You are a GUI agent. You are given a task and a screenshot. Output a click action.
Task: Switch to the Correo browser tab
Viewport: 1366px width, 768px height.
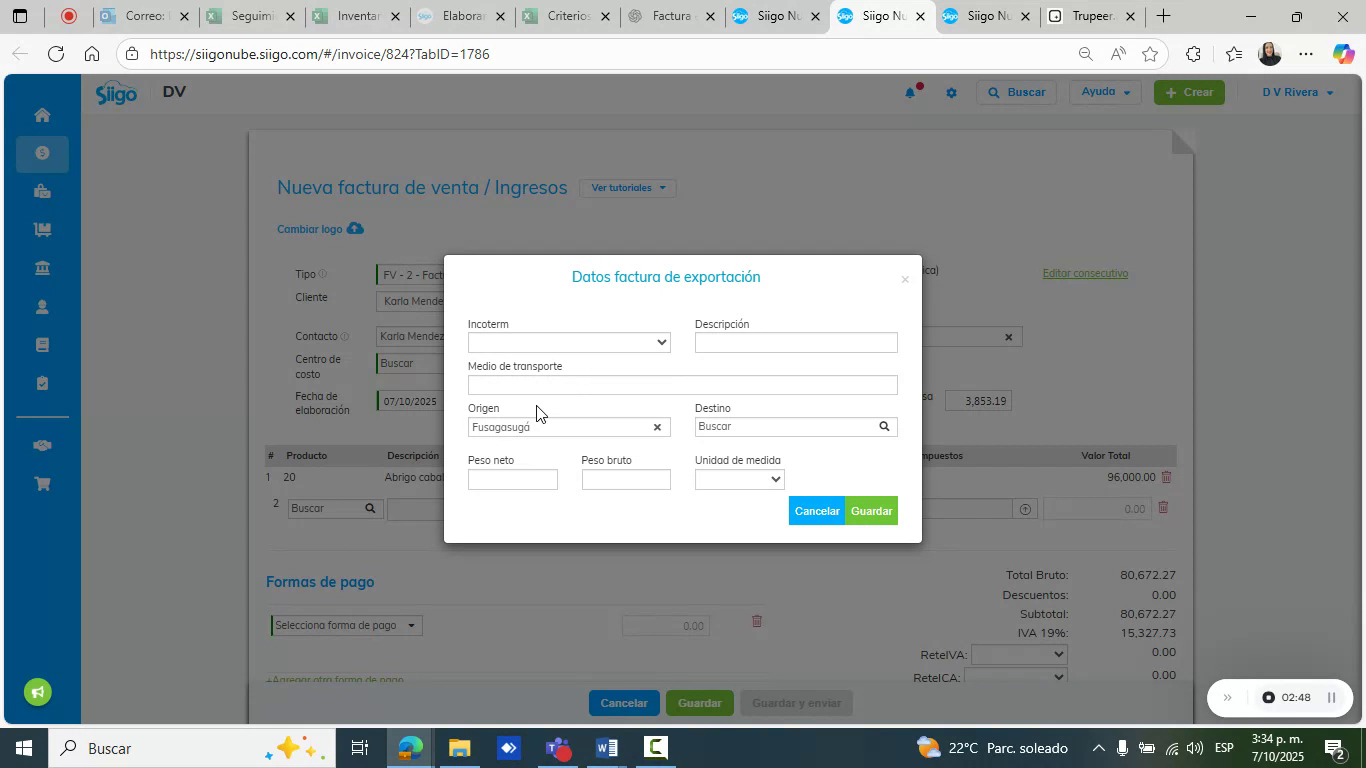(x=144, y=16)
